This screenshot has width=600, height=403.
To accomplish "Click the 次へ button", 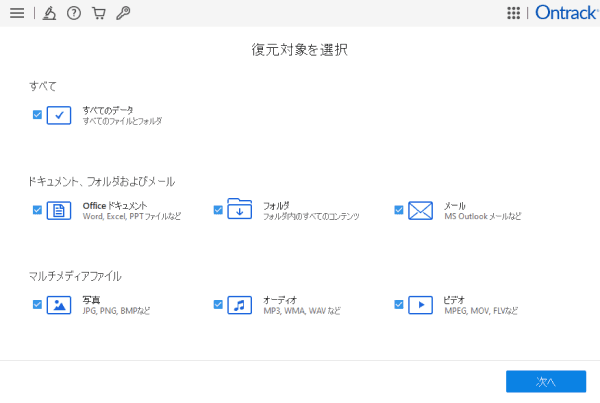I will pos(546,381).
